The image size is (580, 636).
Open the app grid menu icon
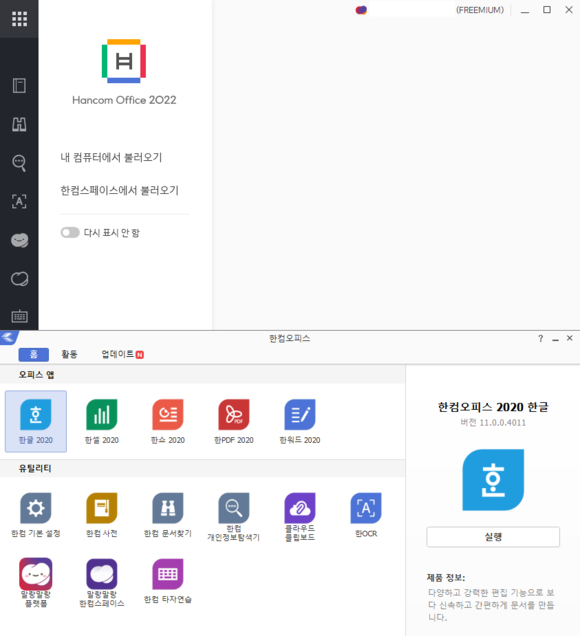pyautogui.click(x=19, y=19)
